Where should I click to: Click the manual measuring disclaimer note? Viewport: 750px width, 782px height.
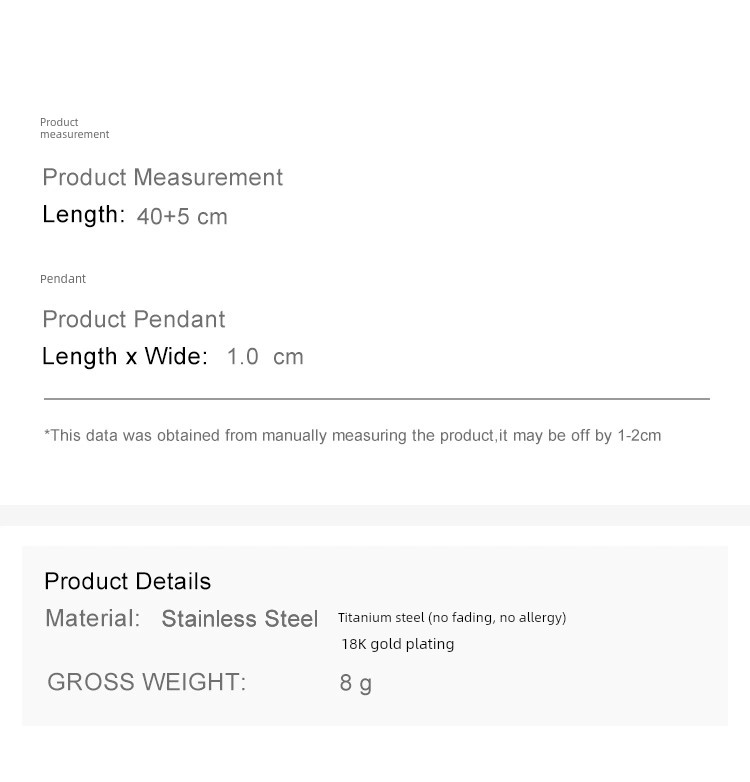click(x=353, y=435)
